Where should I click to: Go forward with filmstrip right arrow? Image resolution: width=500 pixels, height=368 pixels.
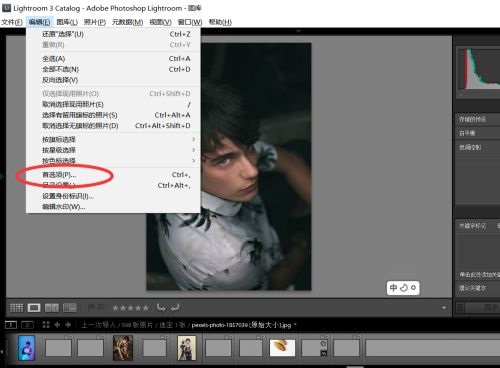(x=68, y=325)
